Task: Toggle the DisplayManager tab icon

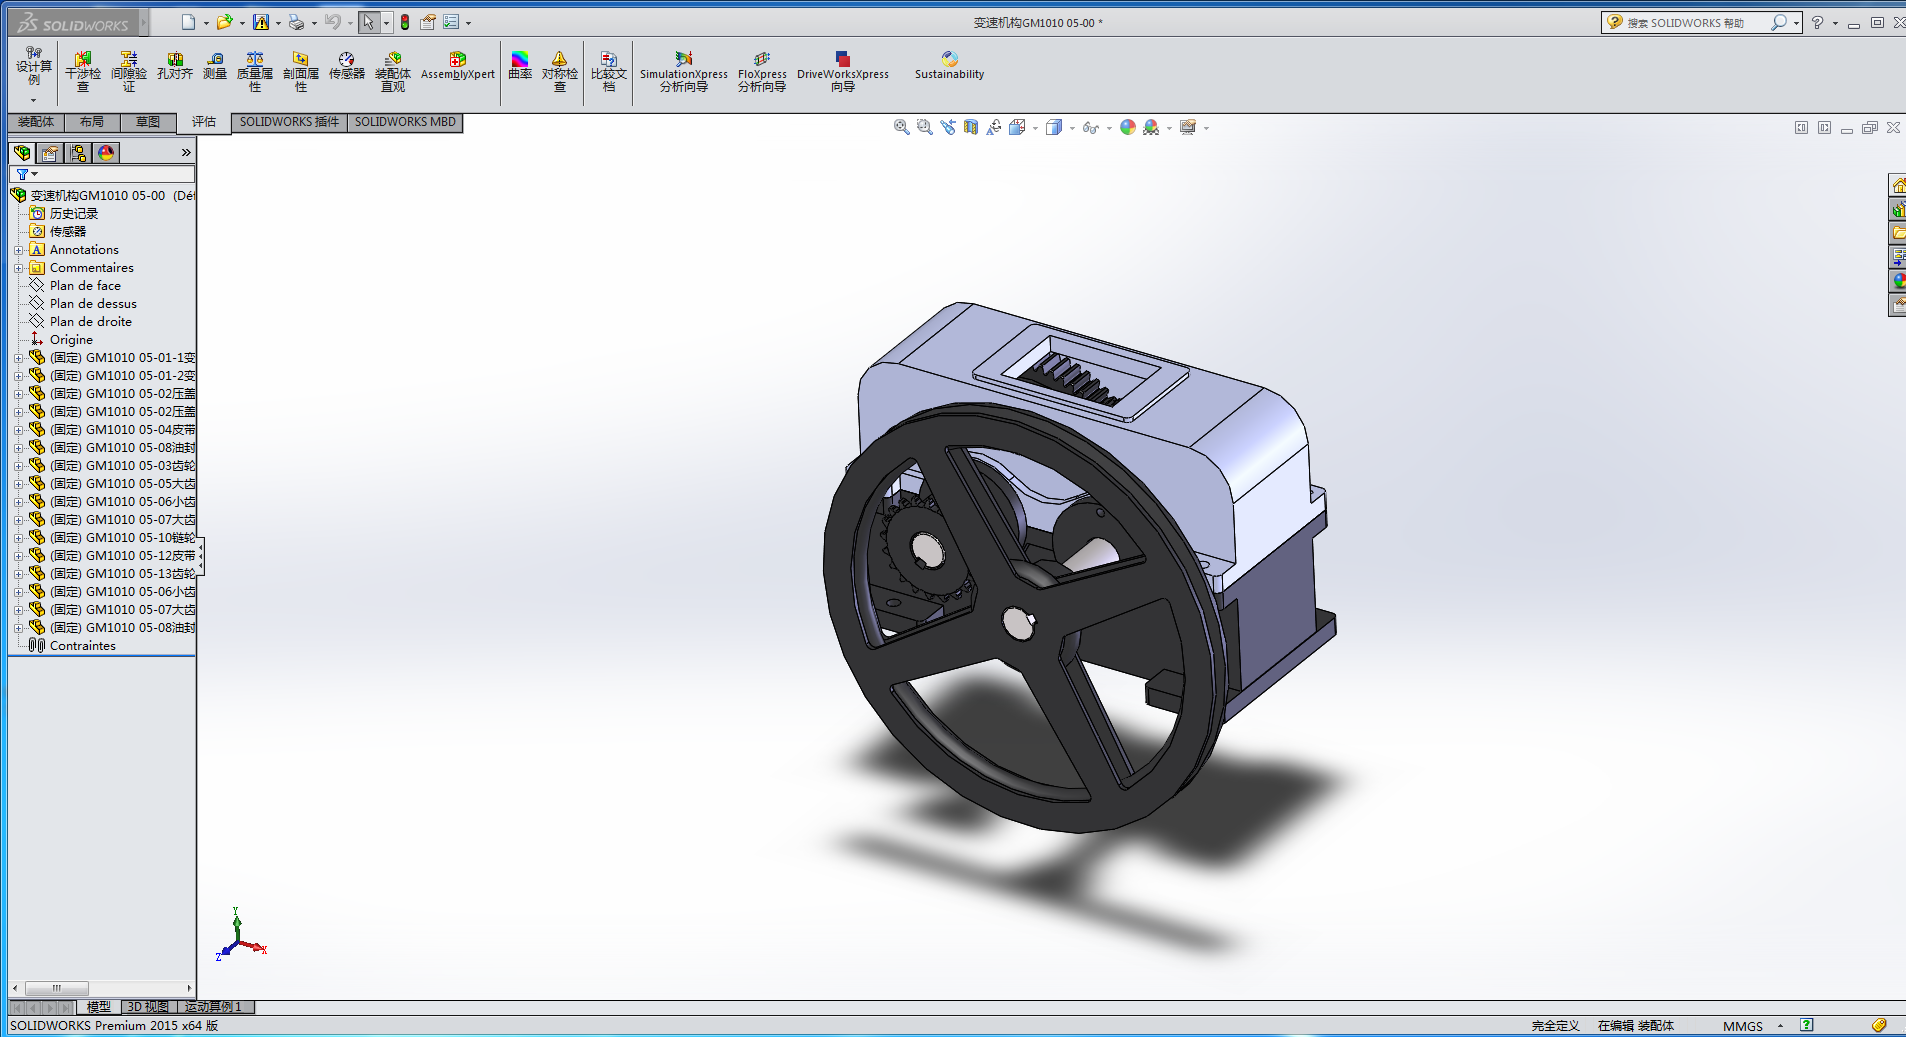Action: [106, 153]
